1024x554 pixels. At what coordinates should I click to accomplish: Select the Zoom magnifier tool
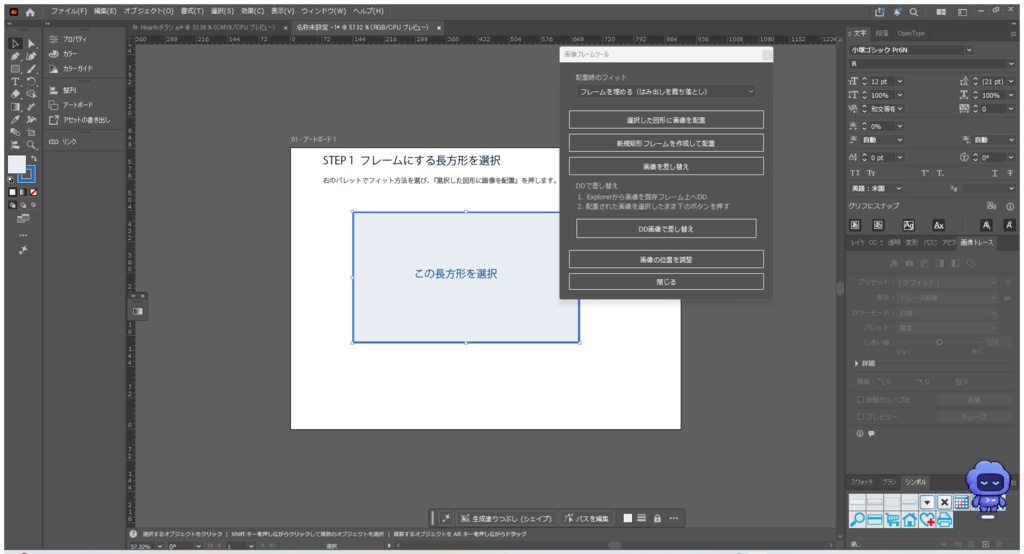(31, 145)
